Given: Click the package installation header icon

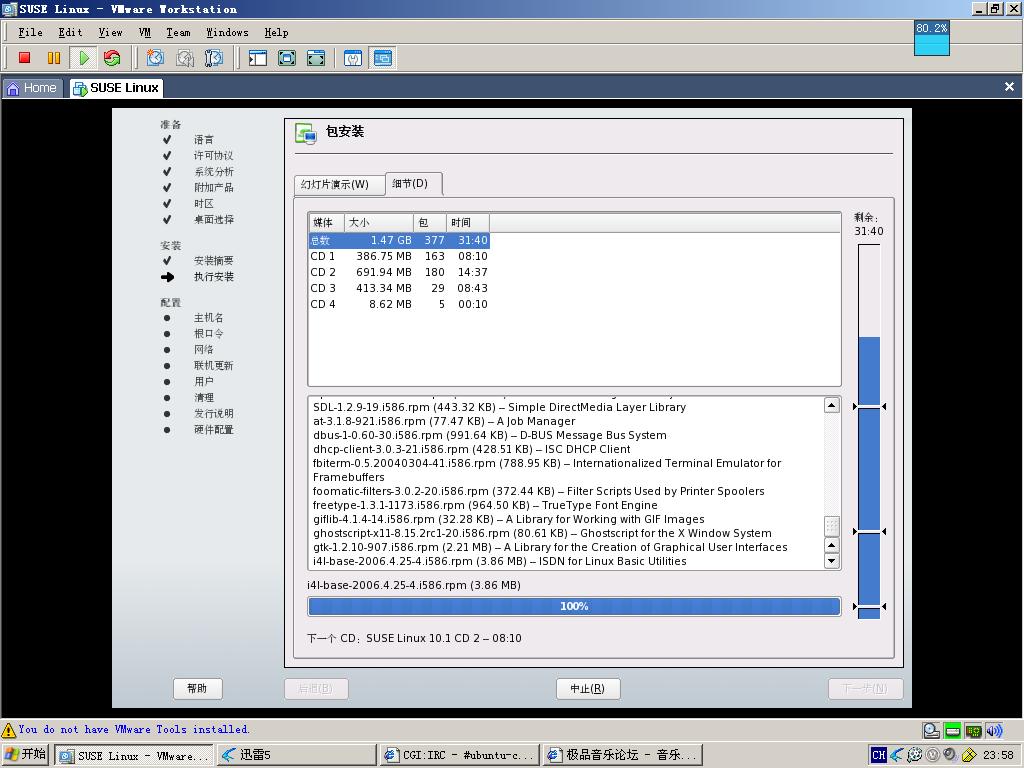Looking at the screenshot, I should pos(306,133).
